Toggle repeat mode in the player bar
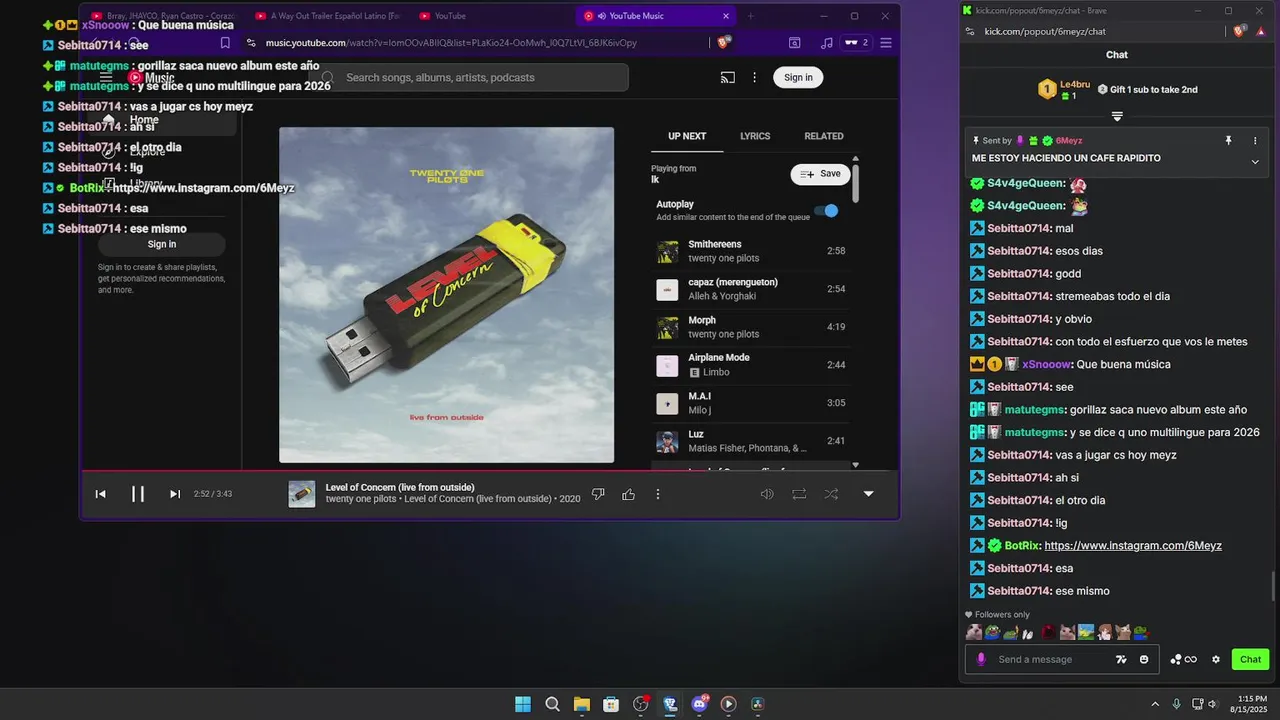This screenshot has width=1280, height=720. pos(799,494)
